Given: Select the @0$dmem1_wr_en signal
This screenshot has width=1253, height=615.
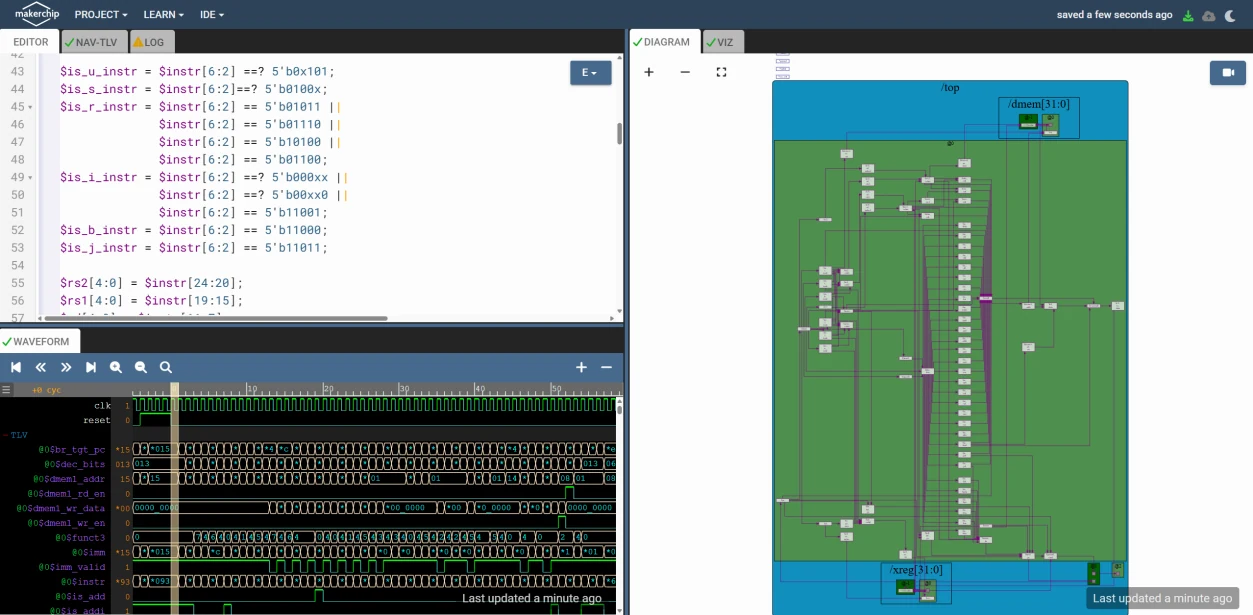Looking at the screenshot, I should (x=66, y=523).
